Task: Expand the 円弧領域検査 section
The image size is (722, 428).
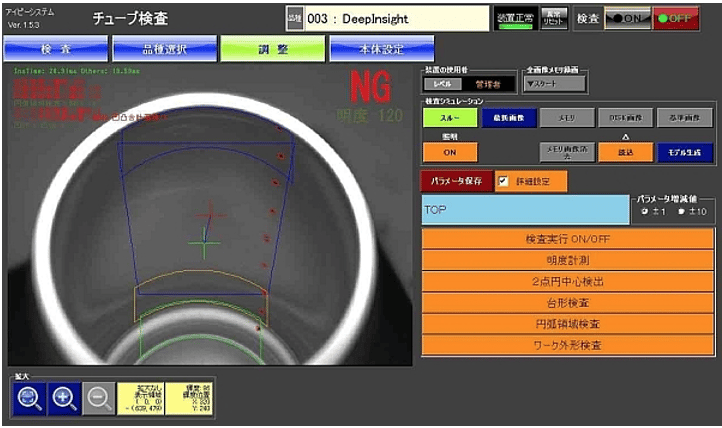Action: pyautogui.click(x=568, y=324)
